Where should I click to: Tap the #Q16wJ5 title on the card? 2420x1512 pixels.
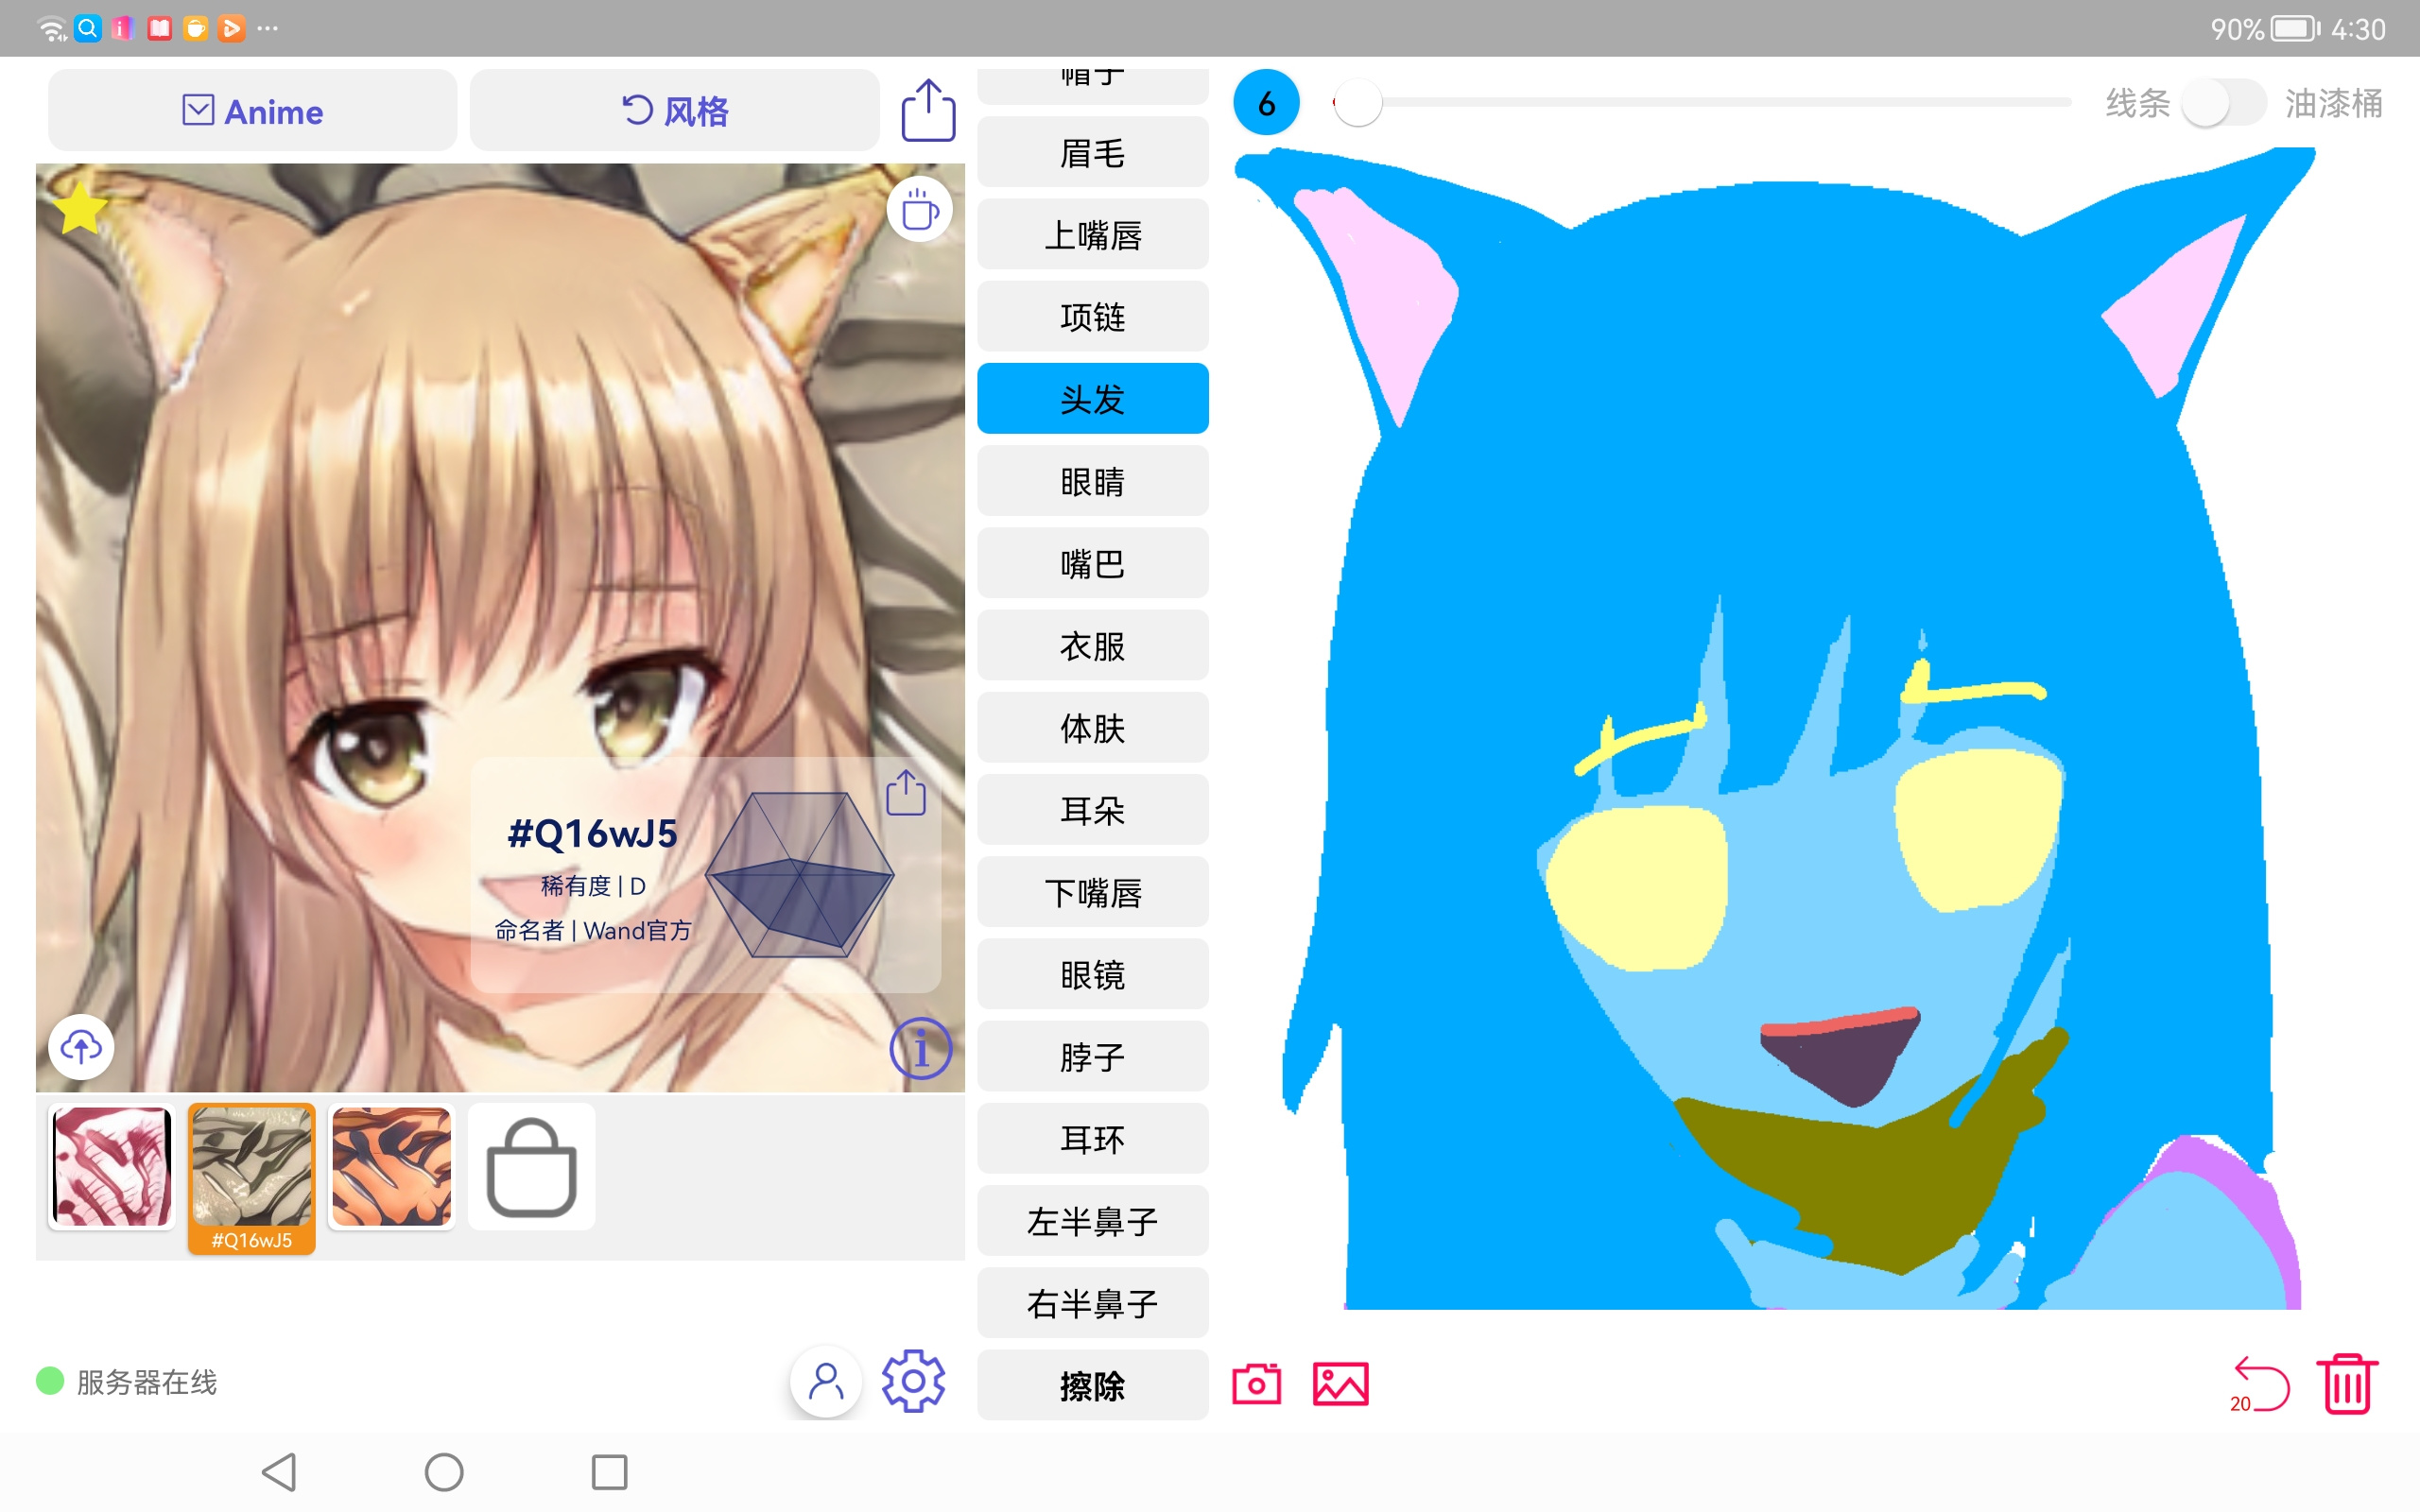tap(593, 833)
